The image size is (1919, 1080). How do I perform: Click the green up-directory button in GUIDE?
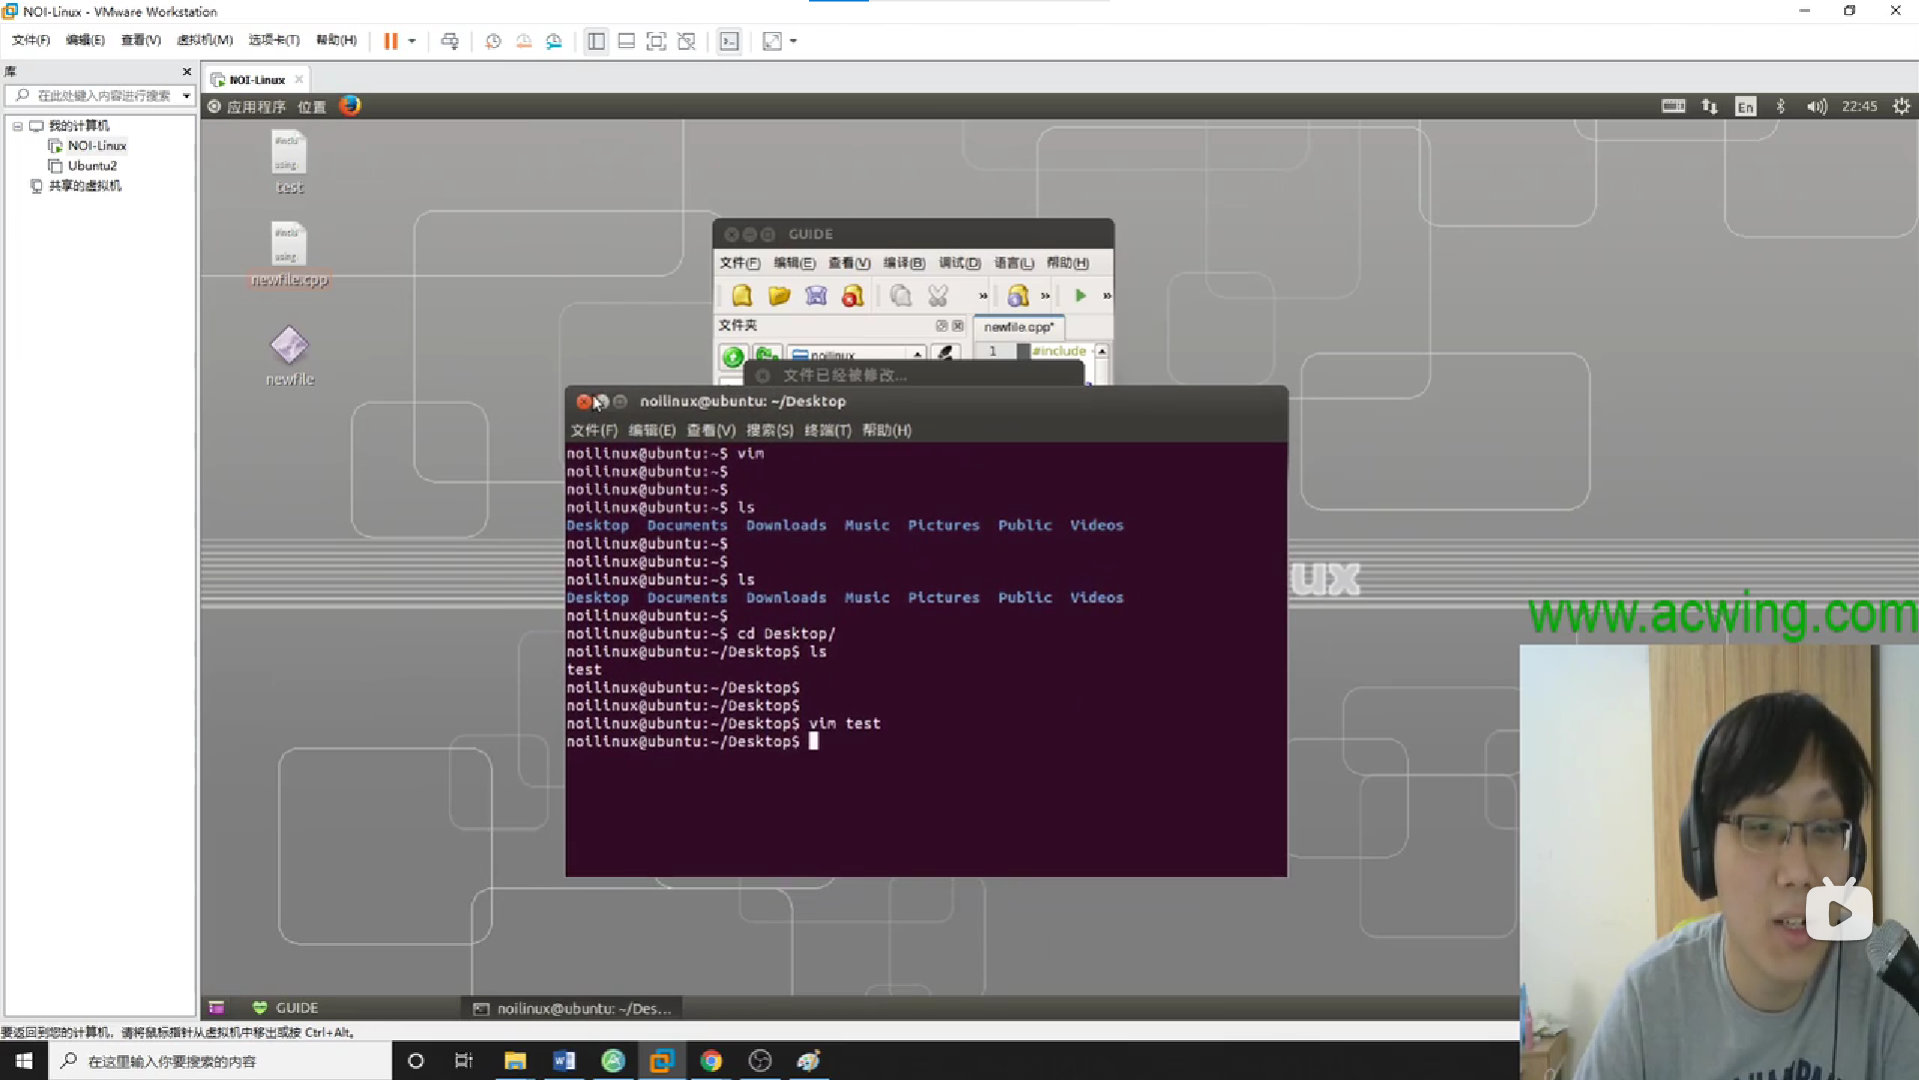(x=733, y=356)
